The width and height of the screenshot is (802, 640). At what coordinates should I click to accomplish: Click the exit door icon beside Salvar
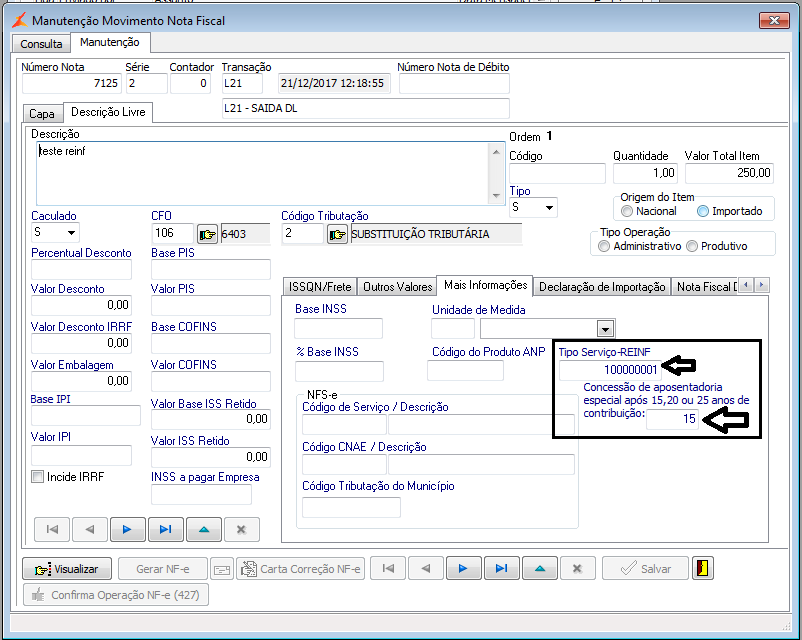pyautogui.click(x=705, y=568)
